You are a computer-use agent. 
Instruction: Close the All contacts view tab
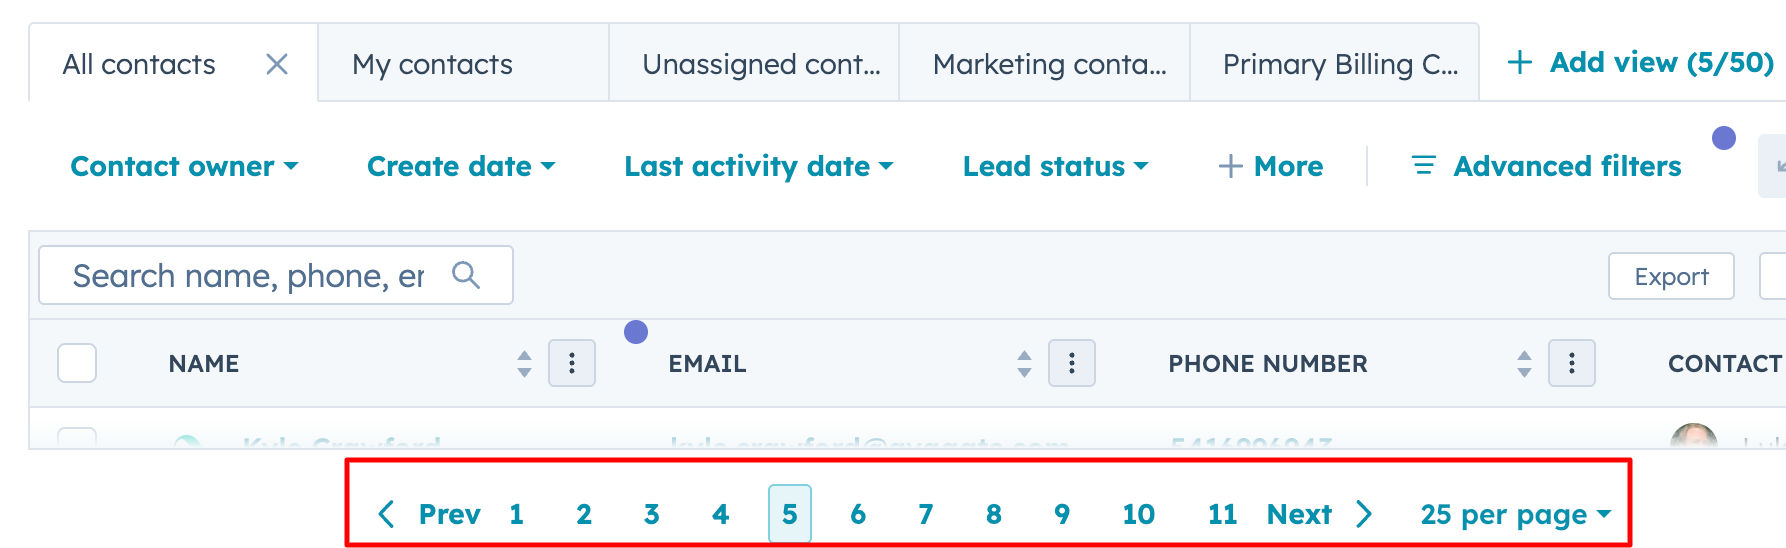tap(277, 65)
